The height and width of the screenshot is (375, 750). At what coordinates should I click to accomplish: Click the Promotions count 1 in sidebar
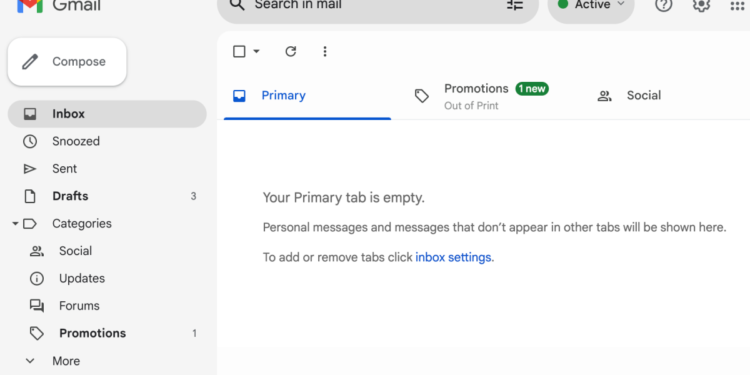194,333
